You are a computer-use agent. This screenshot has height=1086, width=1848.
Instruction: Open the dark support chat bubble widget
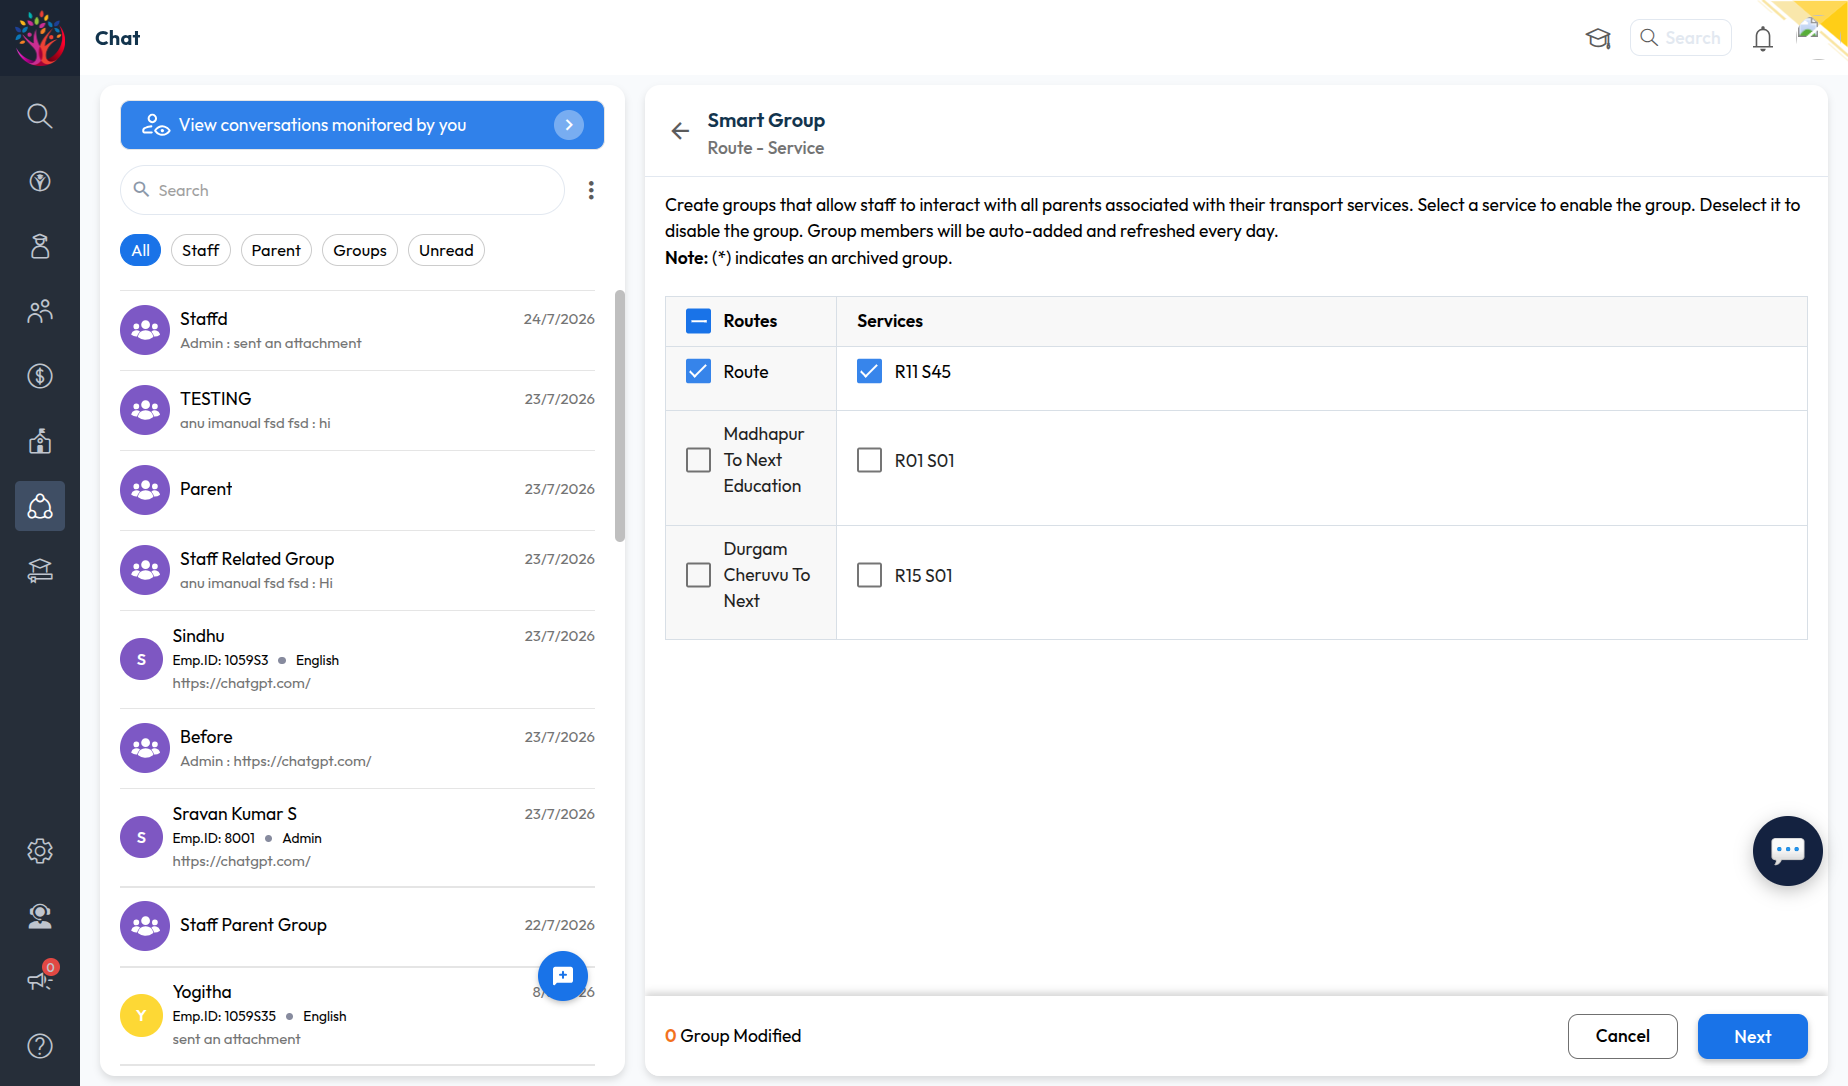click(1788, 851)
